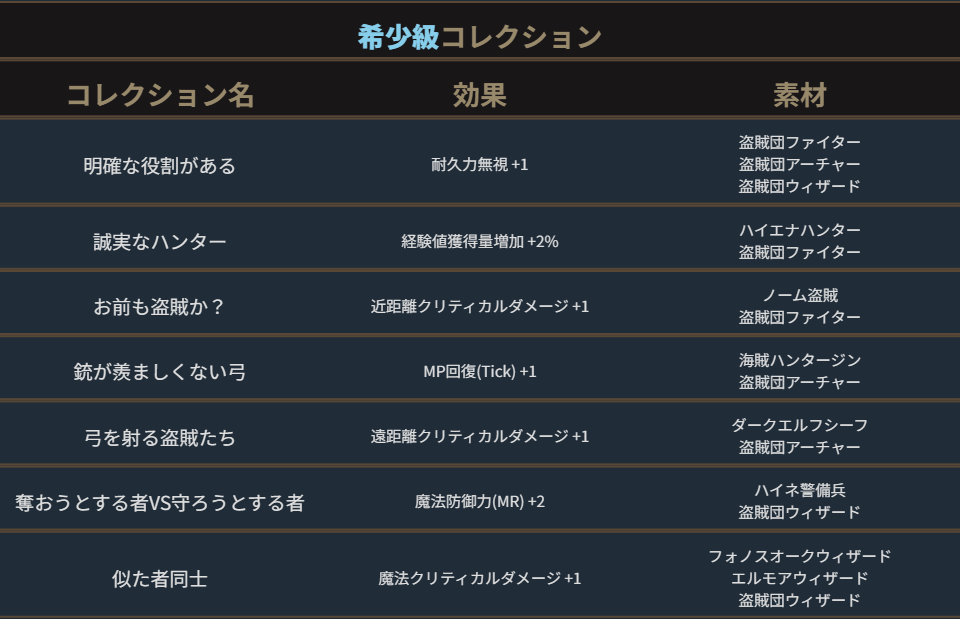The height and width of the screenshot is (619, 960).
Task: Click the 魔法防御力(MR) +2 effect text
Action: (x=480, y=502)
